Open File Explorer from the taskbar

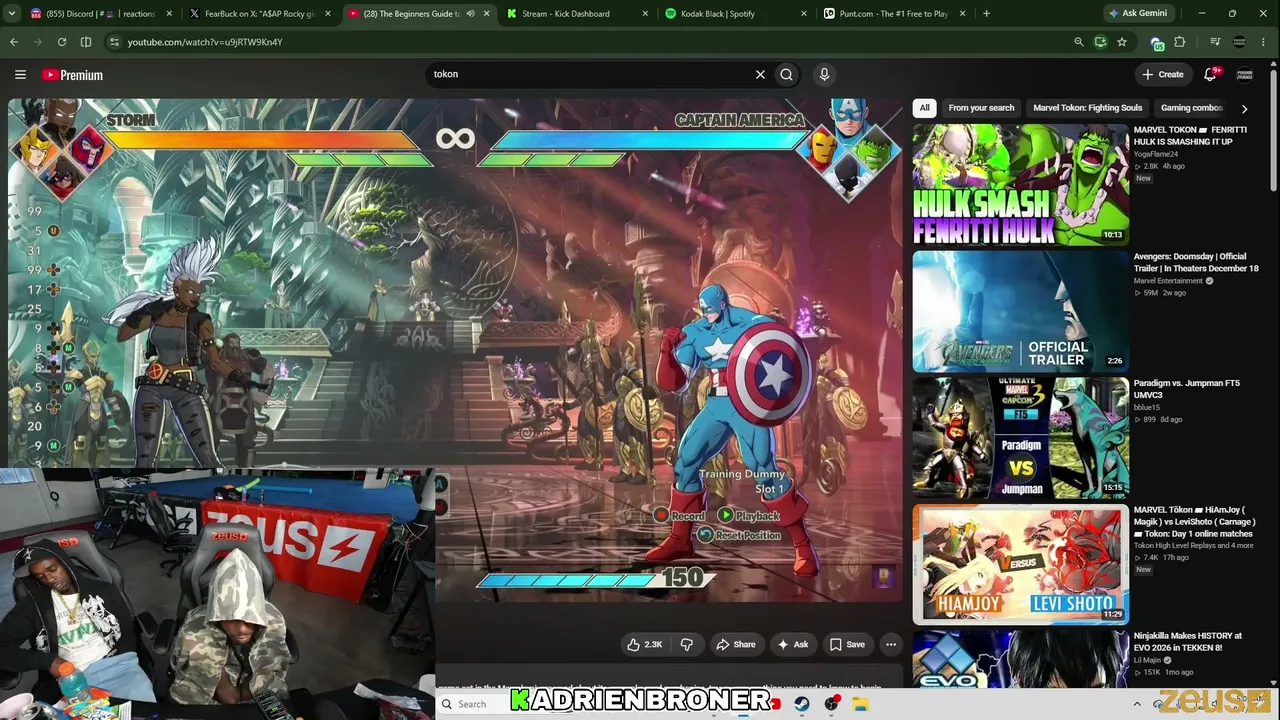pyautogui.click(x=860, y=704)
